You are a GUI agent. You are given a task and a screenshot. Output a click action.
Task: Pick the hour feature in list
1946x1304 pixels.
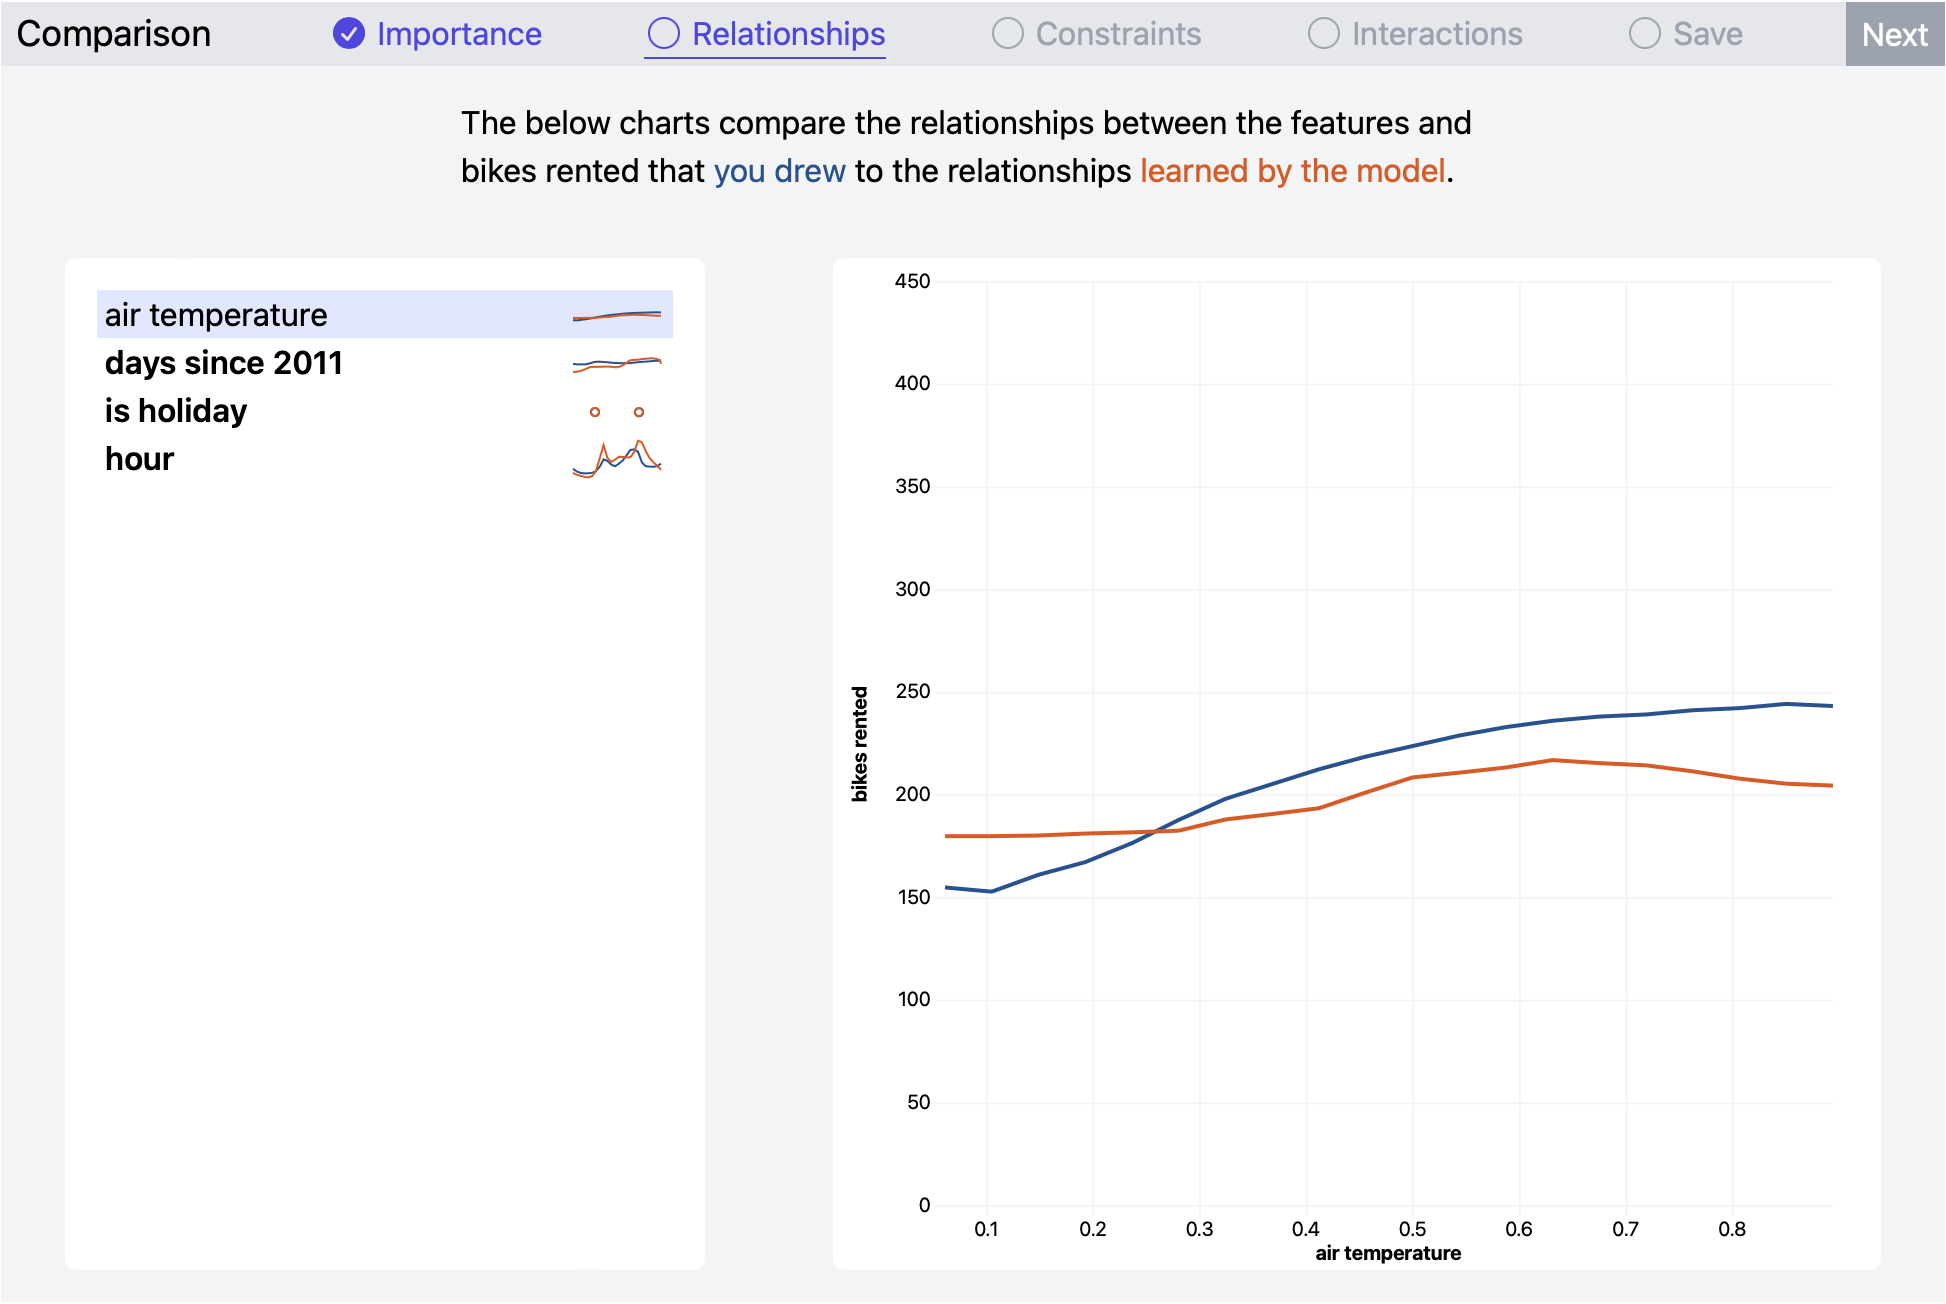coord(139,459)
